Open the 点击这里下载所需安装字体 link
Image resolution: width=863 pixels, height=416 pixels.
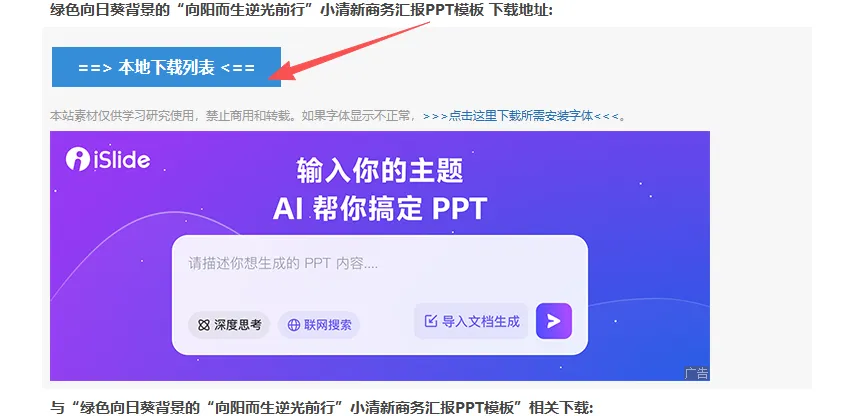click(x=521, y=116)
